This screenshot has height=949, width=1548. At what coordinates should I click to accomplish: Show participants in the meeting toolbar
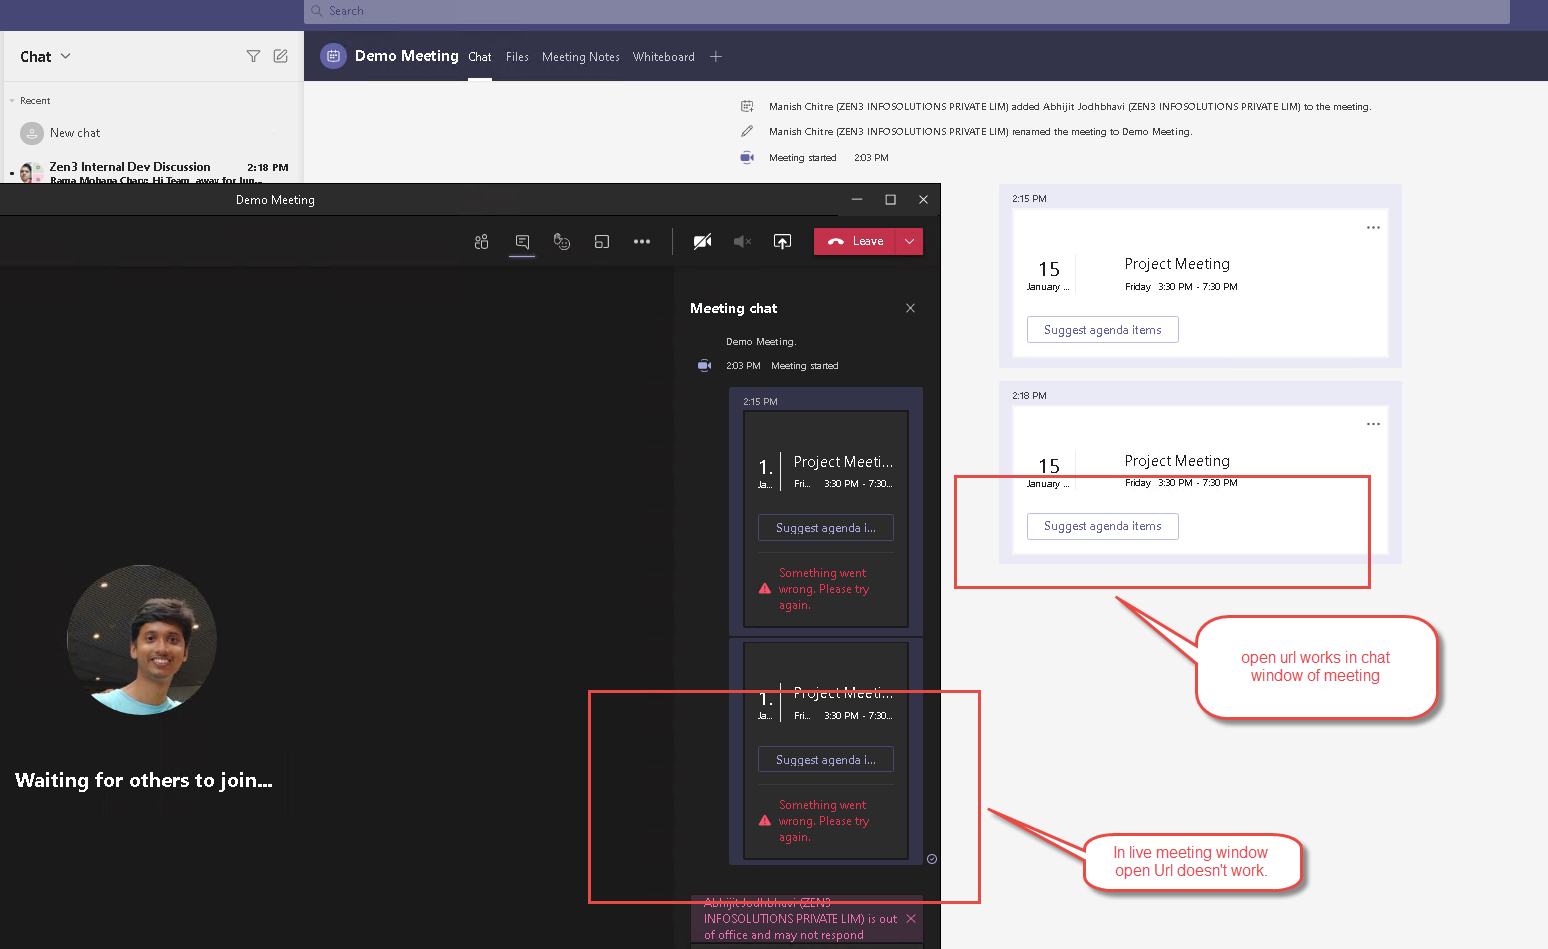tap(481, 241)
